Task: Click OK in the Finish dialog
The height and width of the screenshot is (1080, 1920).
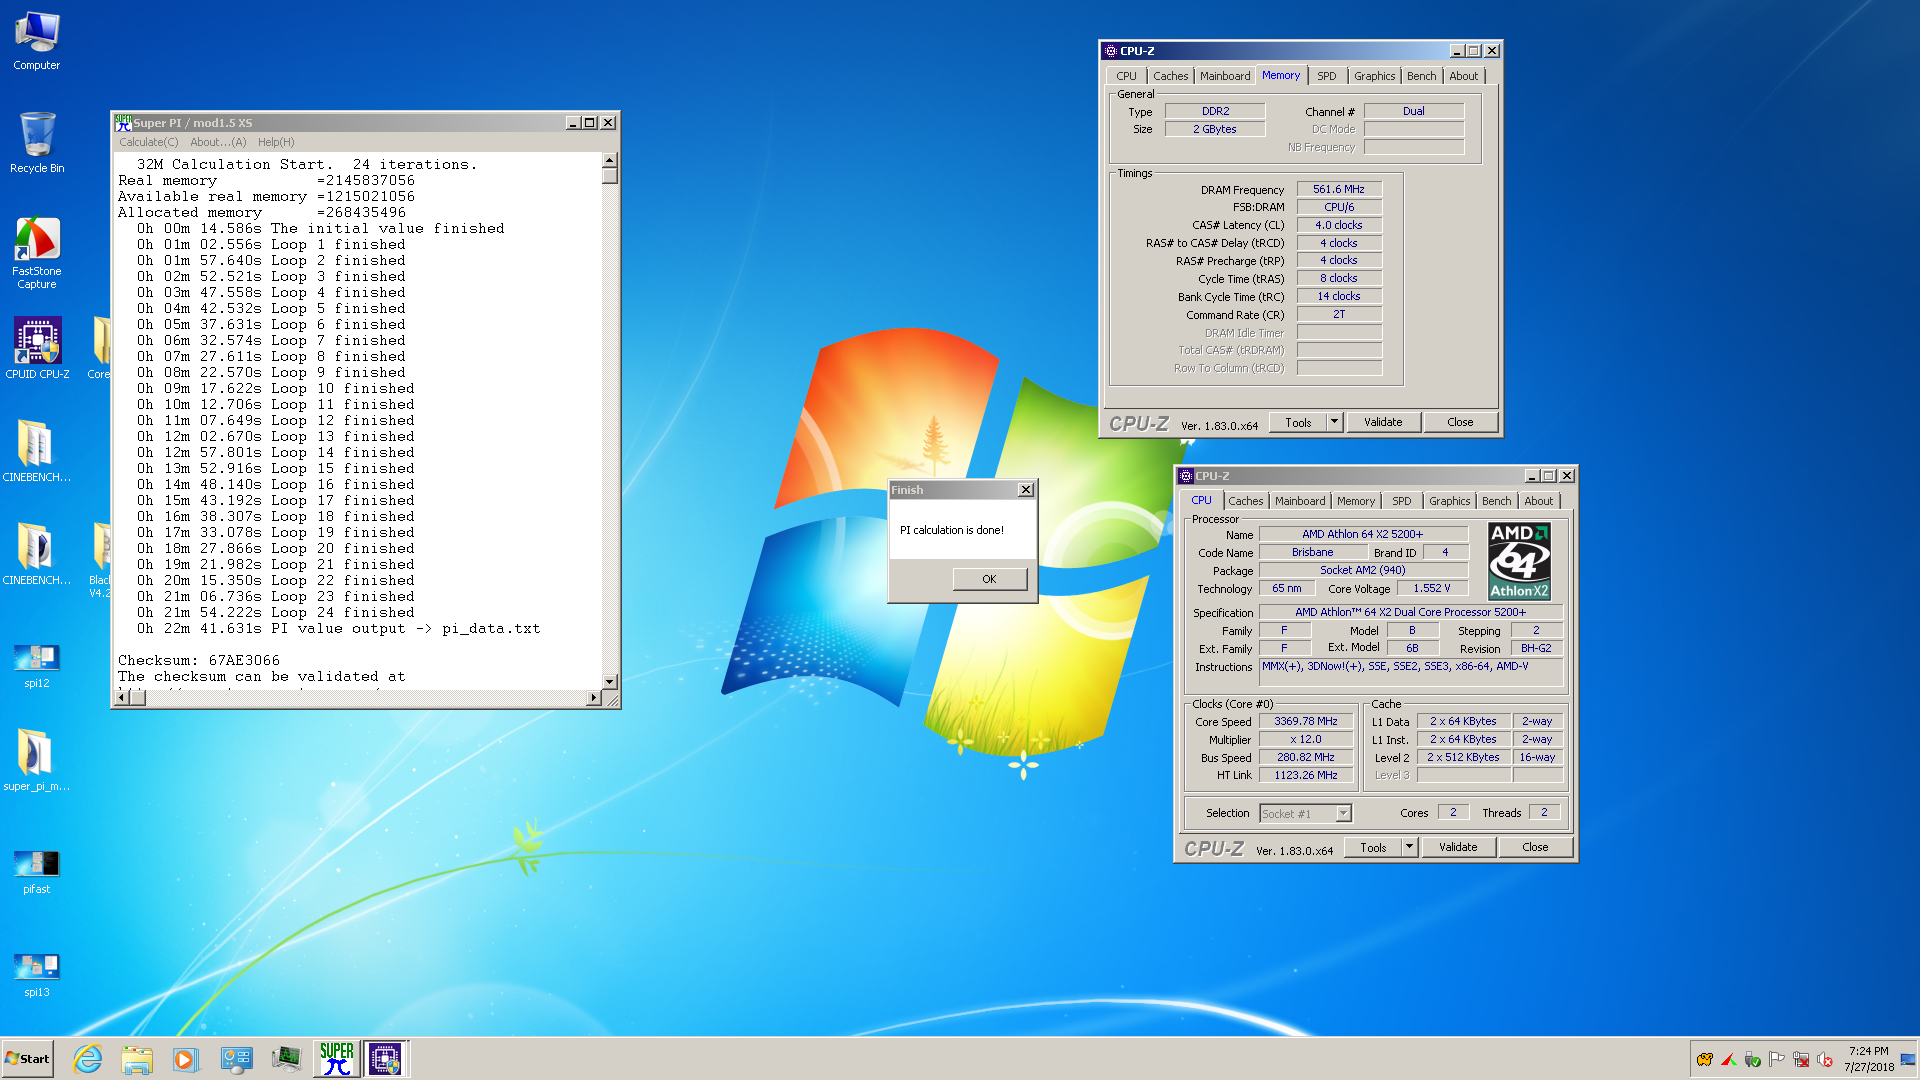Action: pyautogui.click(x=989, y=579)
